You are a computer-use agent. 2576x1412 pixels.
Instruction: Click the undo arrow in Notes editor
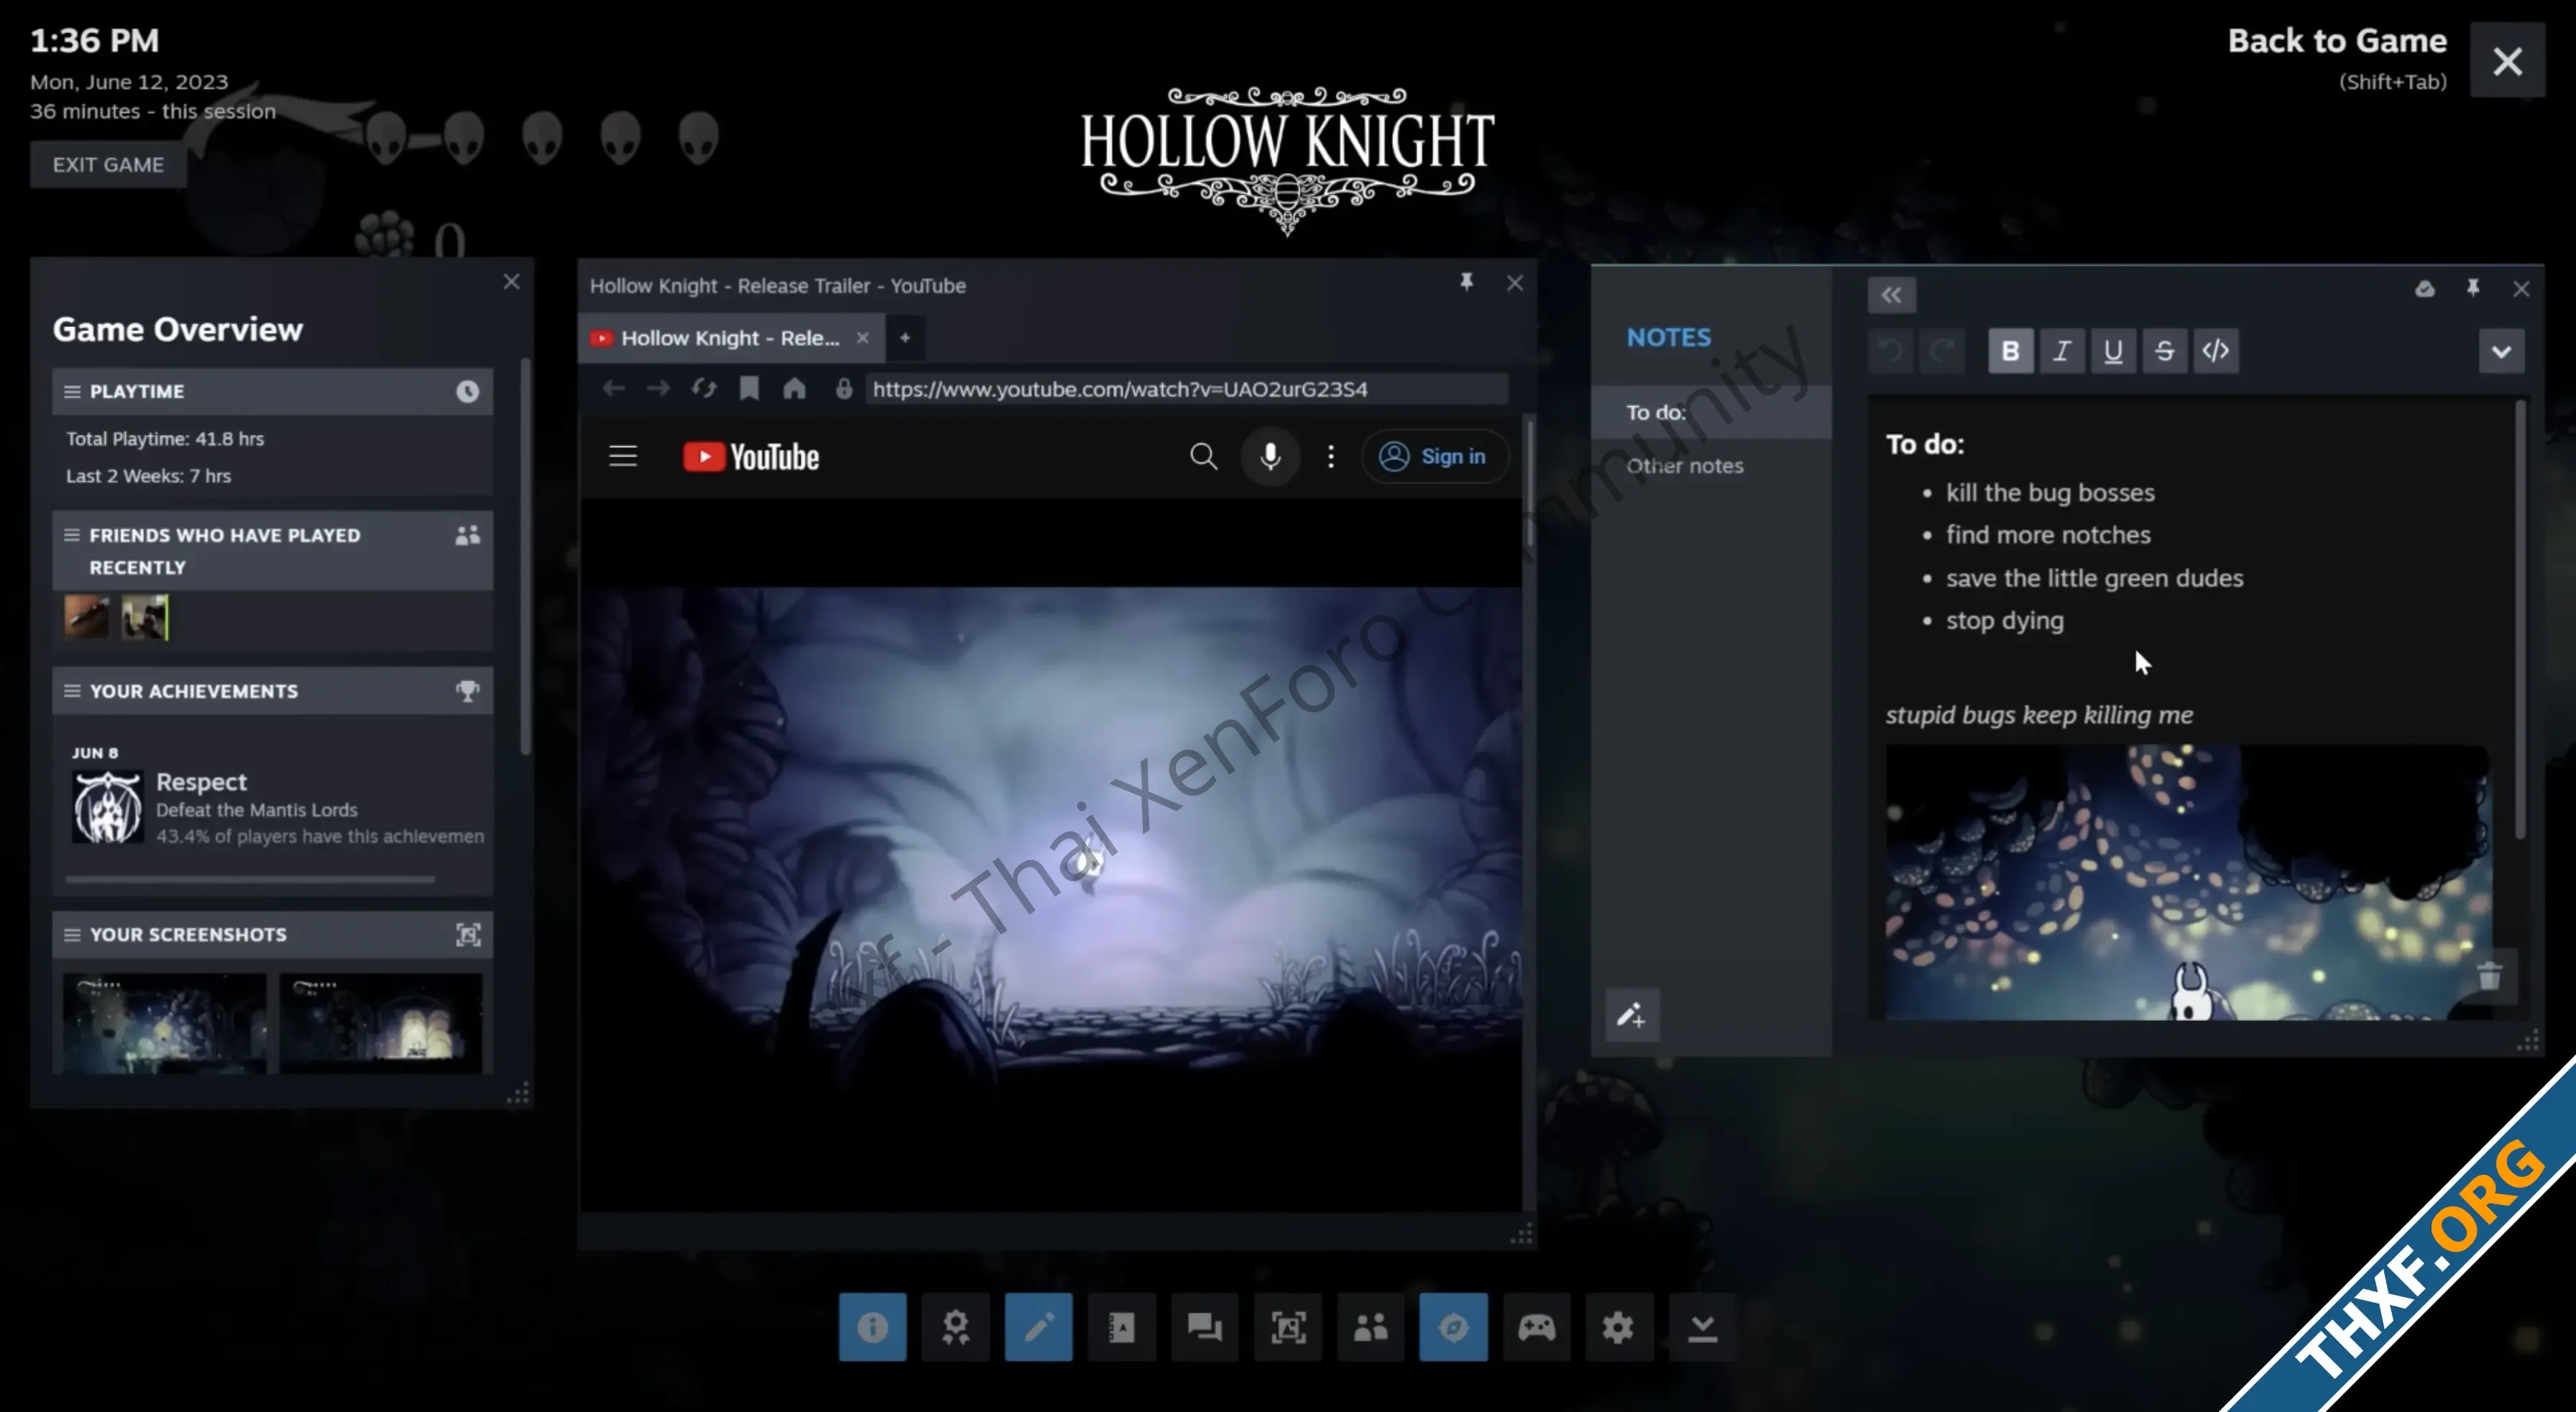[x=1890, y=351]
